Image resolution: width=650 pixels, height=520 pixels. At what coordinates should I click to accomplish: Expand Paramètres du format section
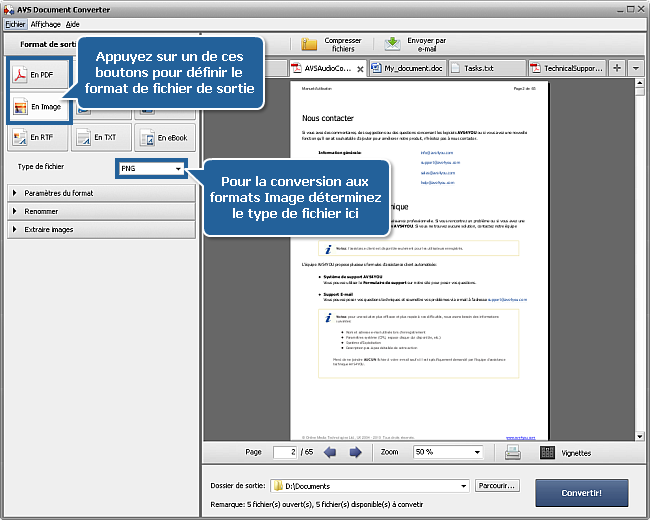[100, 193]
